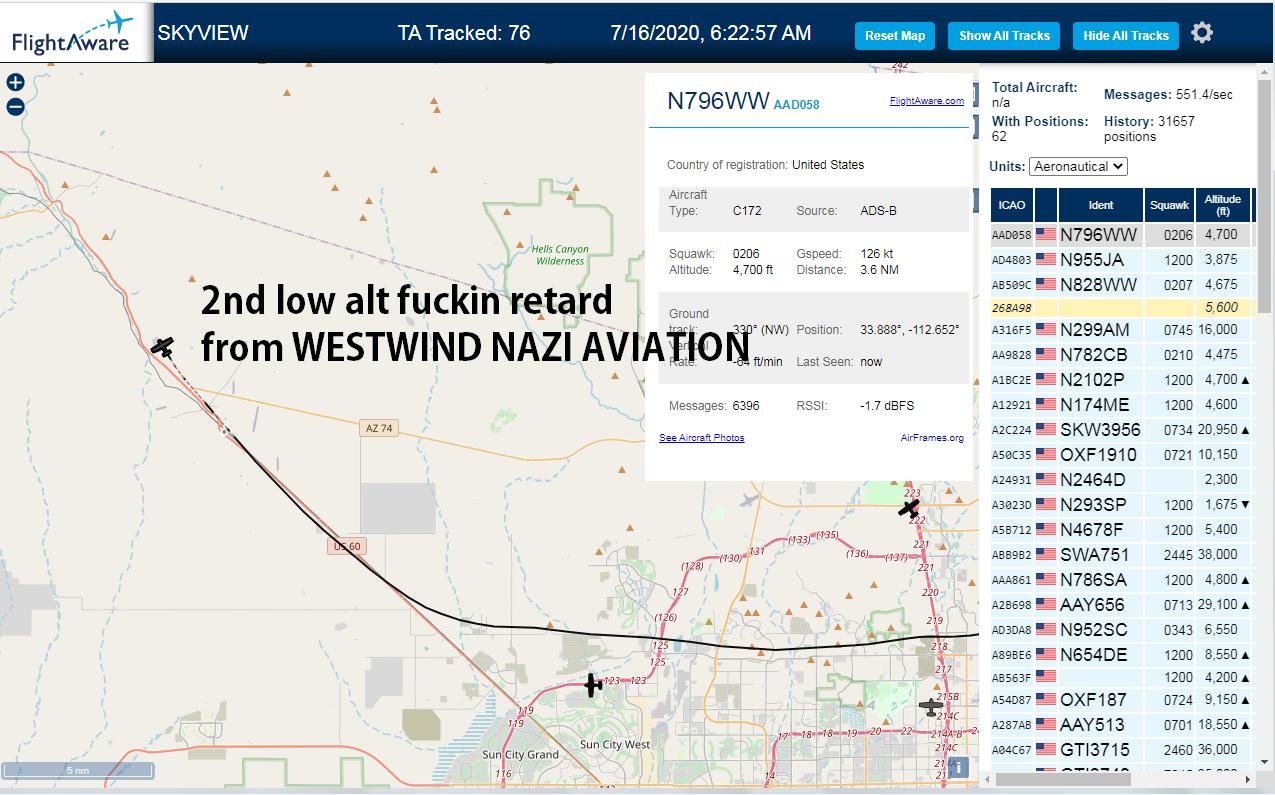The image size is (1275, 795).
Task: Select the N2464D row
Action: point(1121,479)
